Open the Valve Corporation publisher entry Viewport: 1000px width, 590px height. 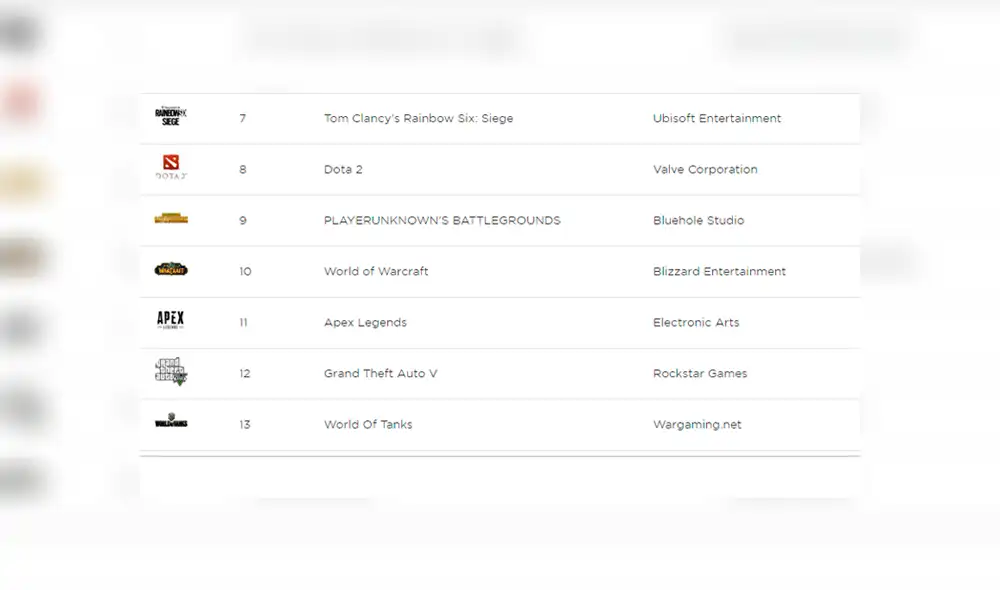click(705, 169)
